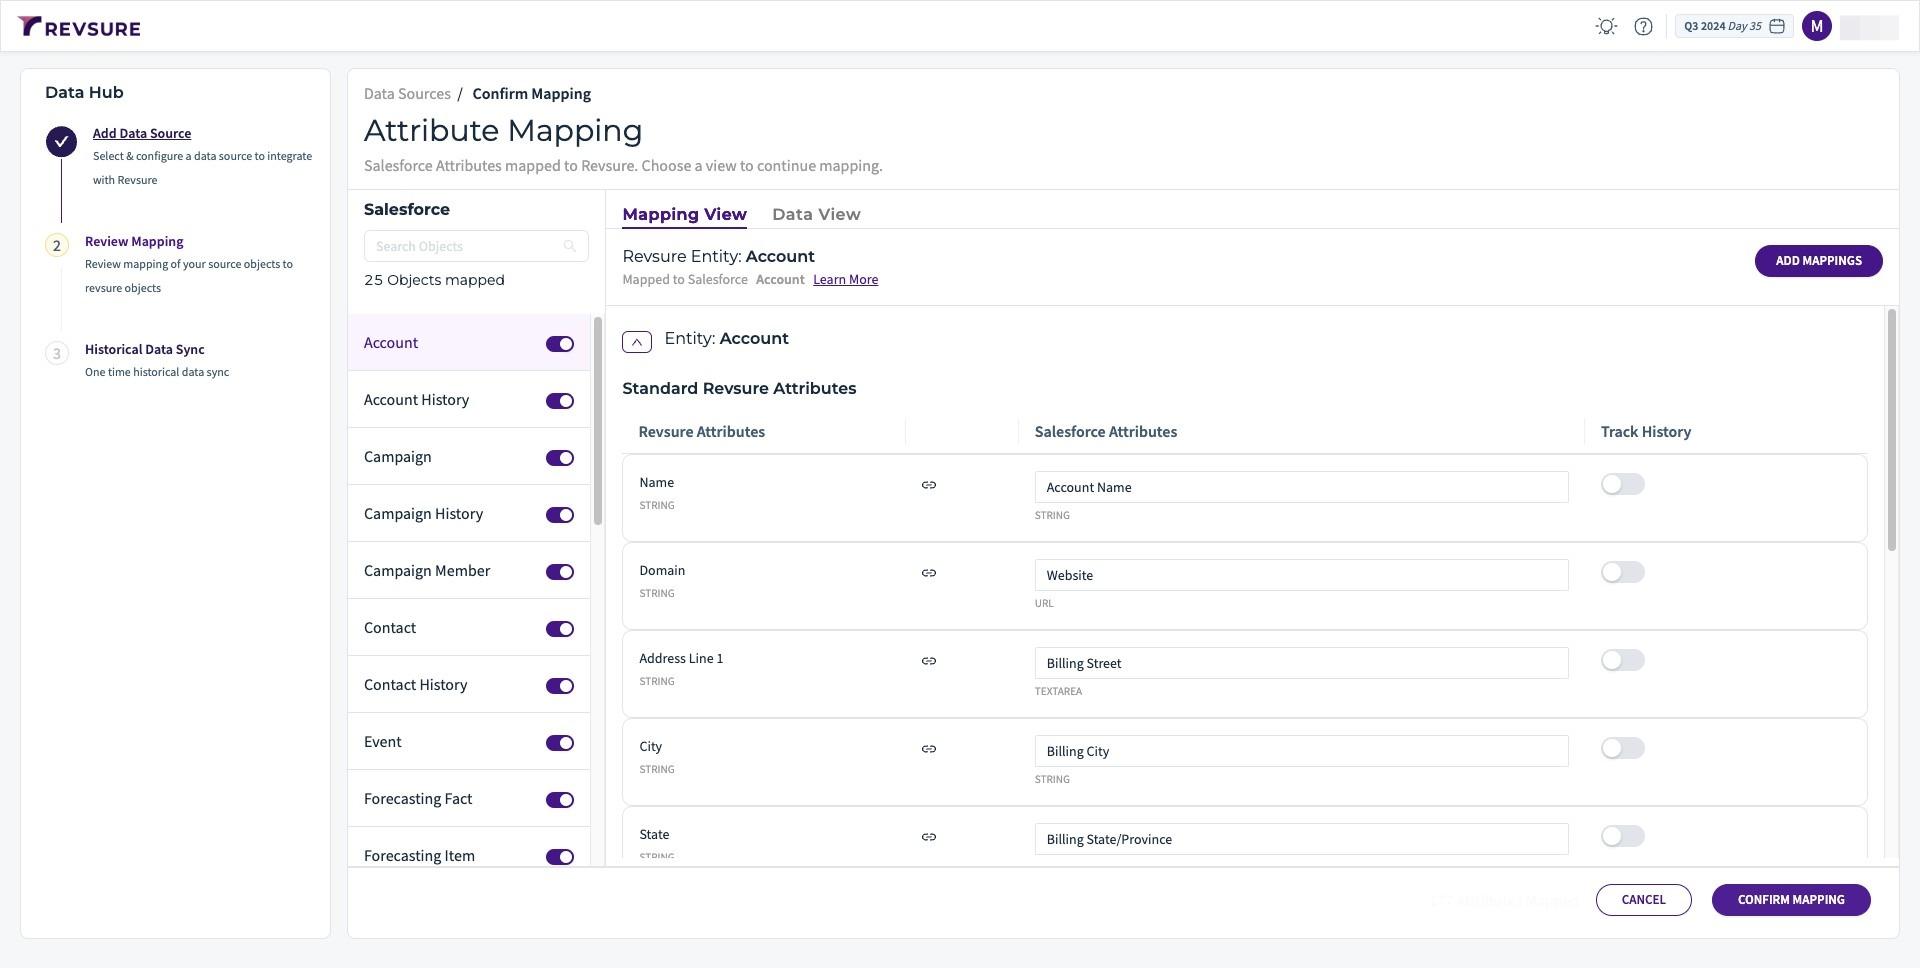Select Campaign History in objects list
This screenshot has height=968, width=1920.
(469, 514)
